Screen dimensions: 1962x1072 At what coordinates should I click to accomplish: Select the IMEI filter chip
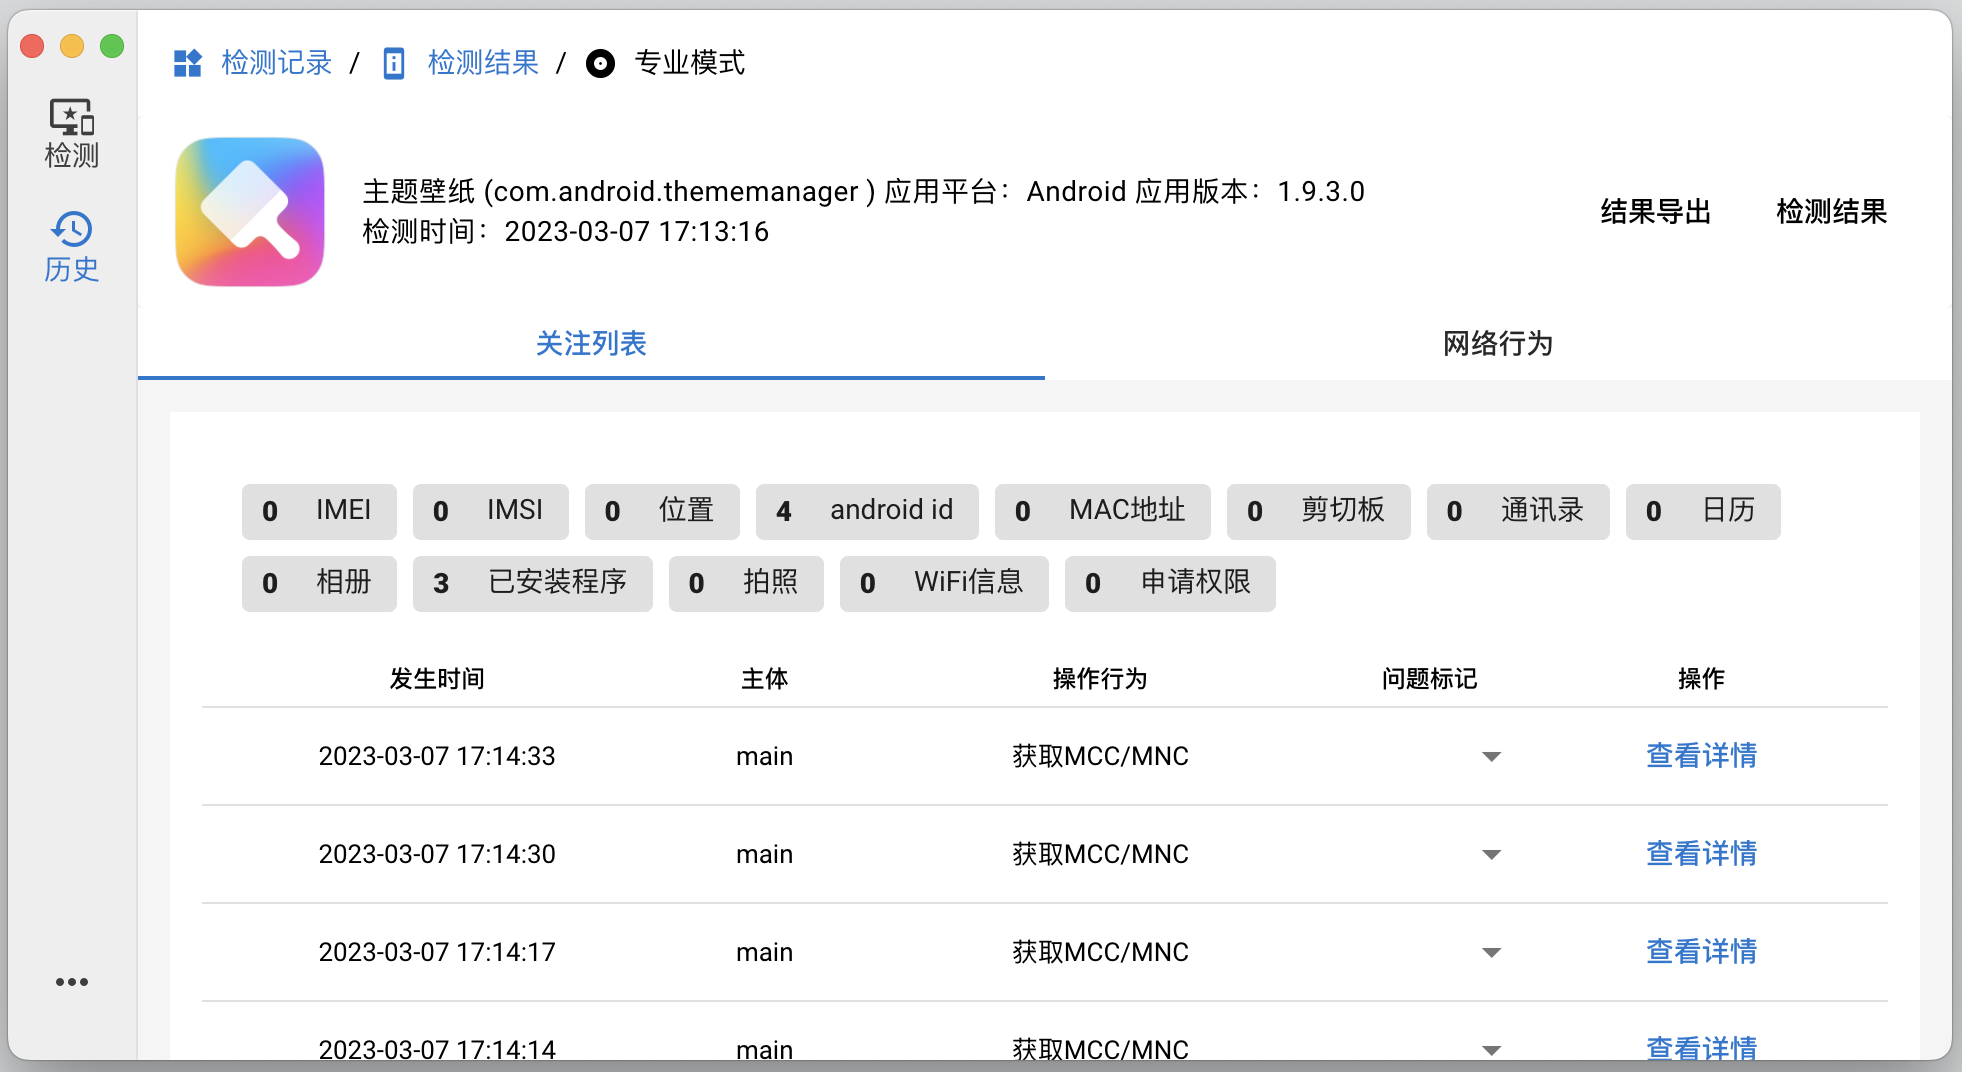[x=319, y=512]
